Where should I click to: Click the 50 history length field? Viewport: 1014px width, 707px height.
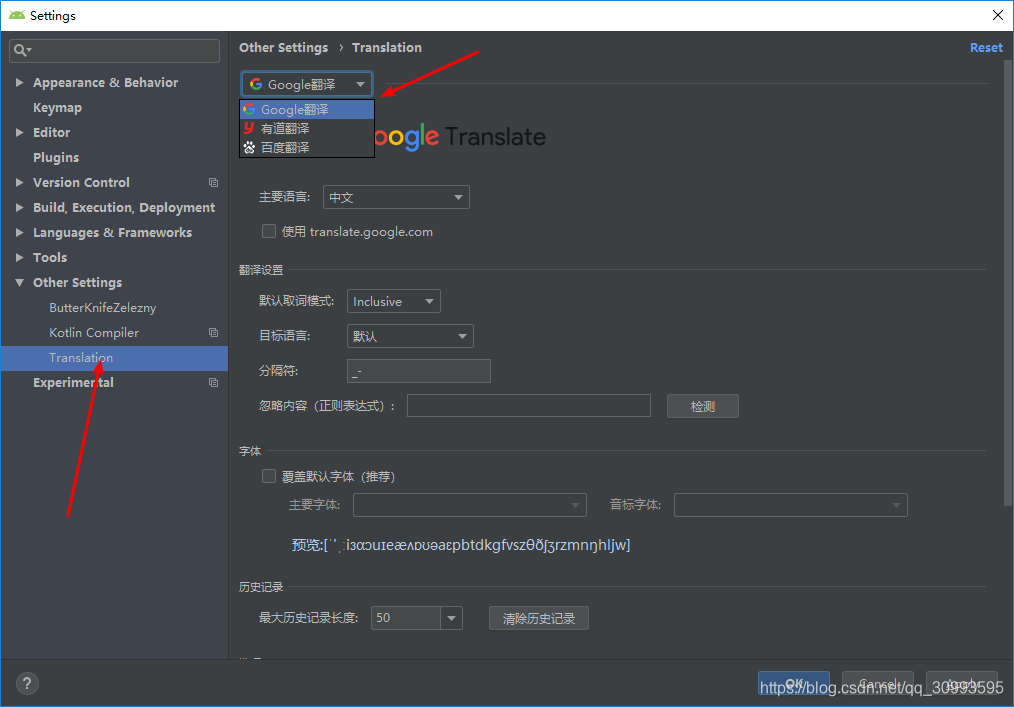(406, 618)
